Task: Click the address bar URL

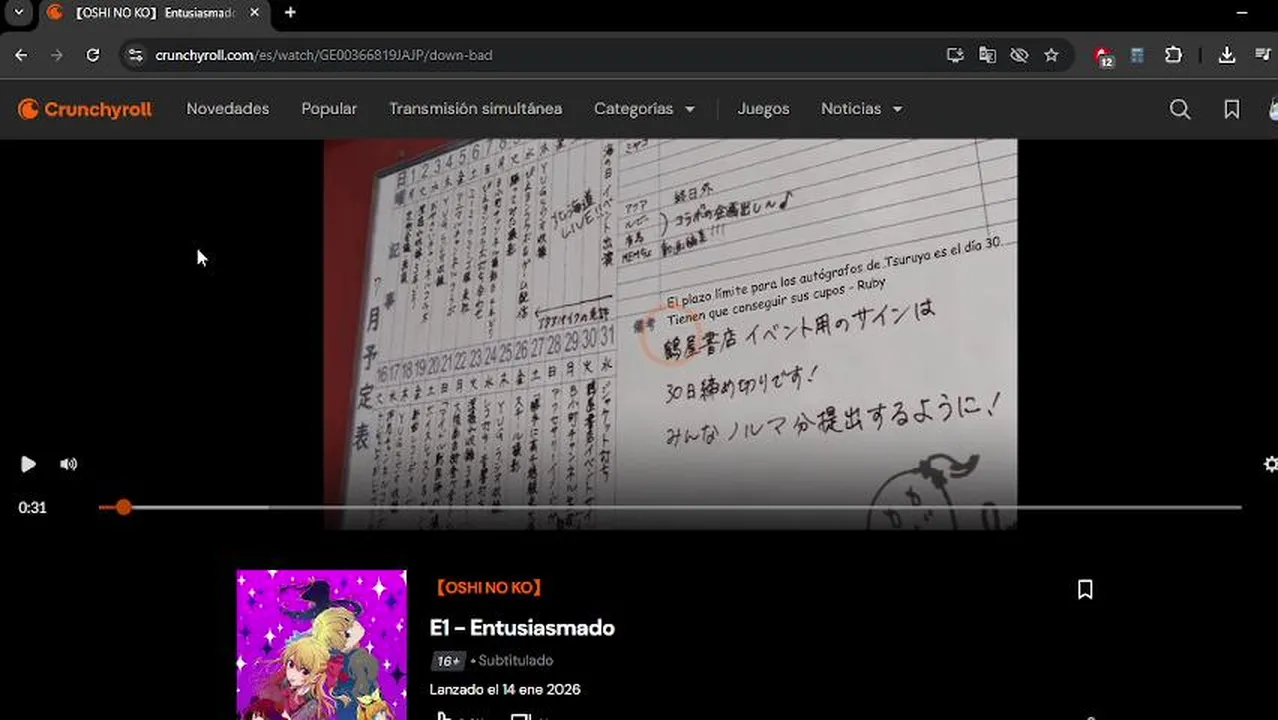Action: [324, 55]
